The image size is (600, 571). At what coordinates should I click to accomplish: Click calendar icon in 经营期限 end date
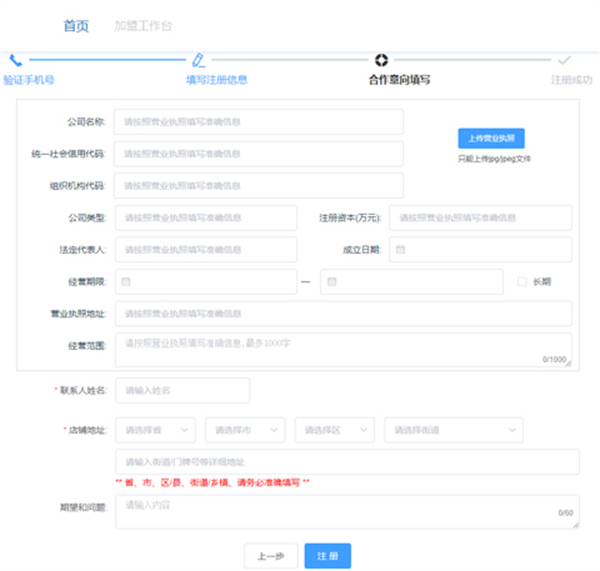[x=332, y=282]
